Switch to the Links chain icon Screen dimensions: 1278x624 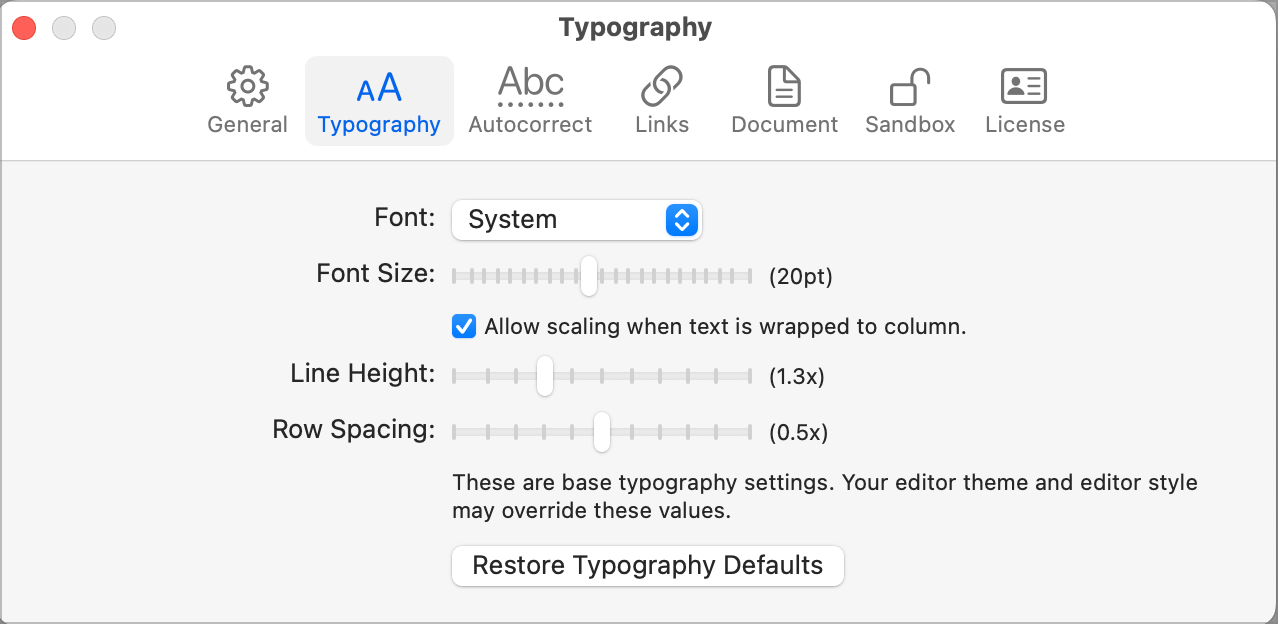pyautogui.click(x=661, y=88)
